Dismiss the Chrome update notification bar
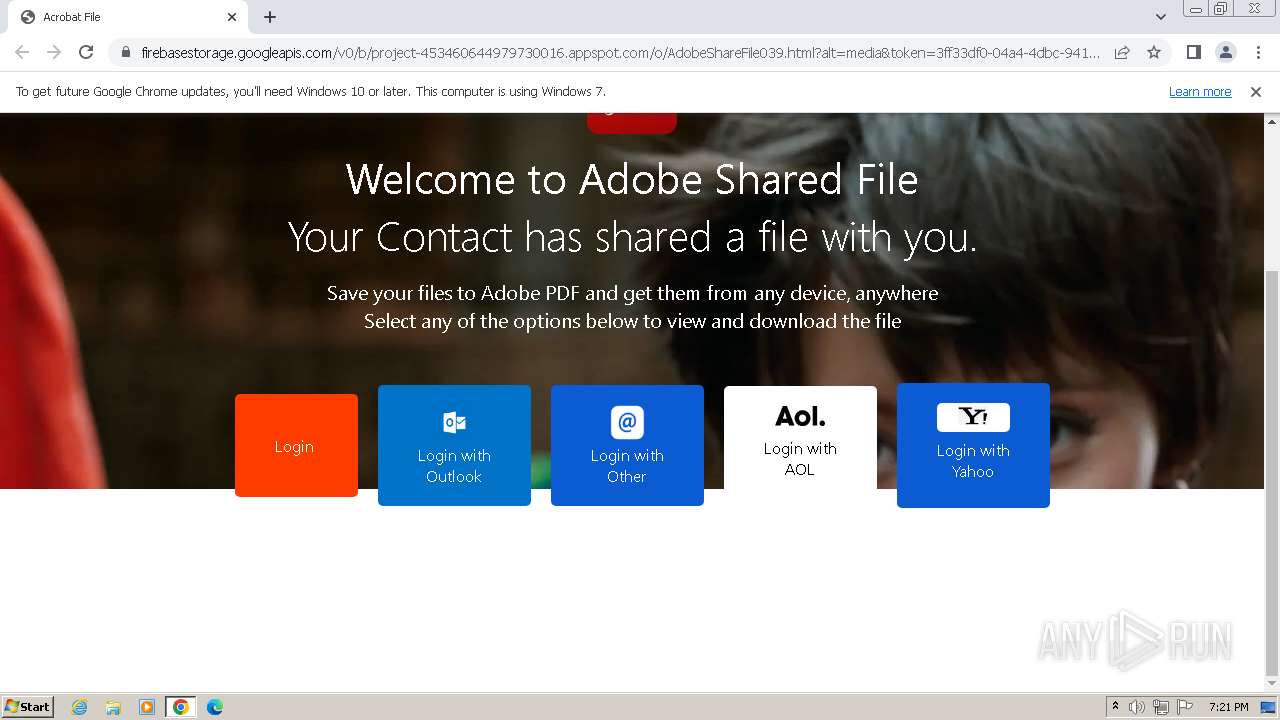Screen dimensions: 1280x720 click(1256, 92)
